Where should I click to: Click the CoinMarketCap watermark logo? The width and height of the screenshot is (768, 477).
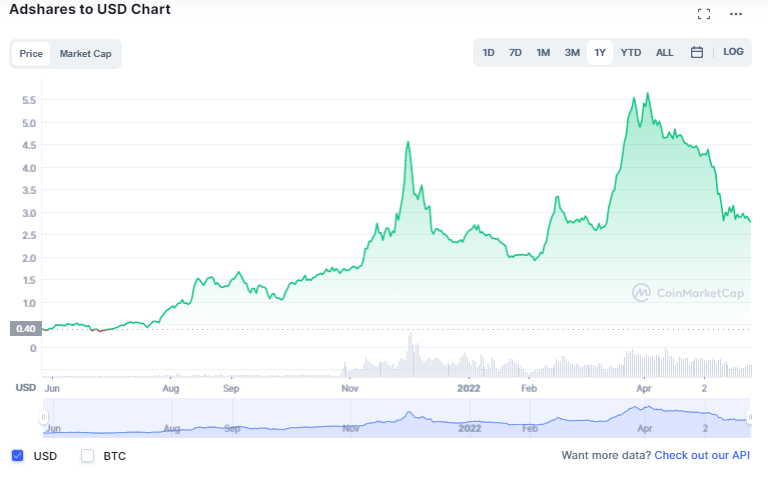click(x=688, y=293)
